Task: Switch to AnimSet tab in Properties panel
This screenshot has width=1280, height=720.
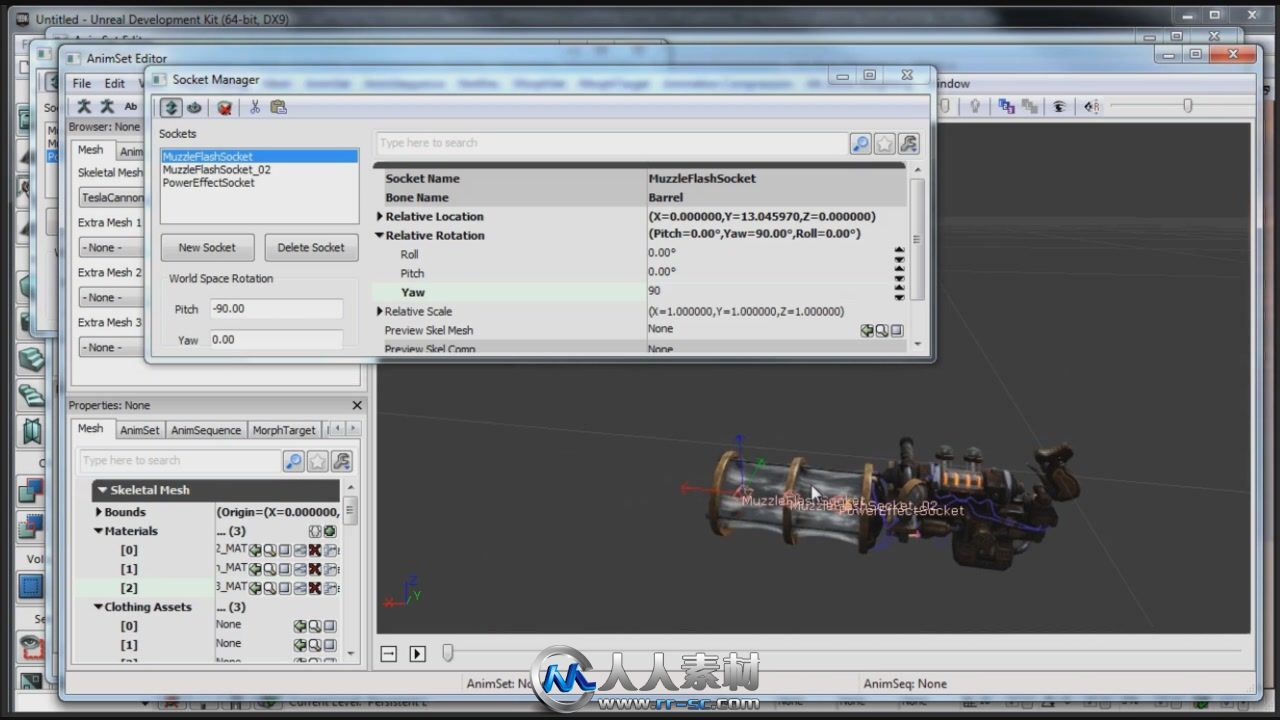Action: (139, 430)
